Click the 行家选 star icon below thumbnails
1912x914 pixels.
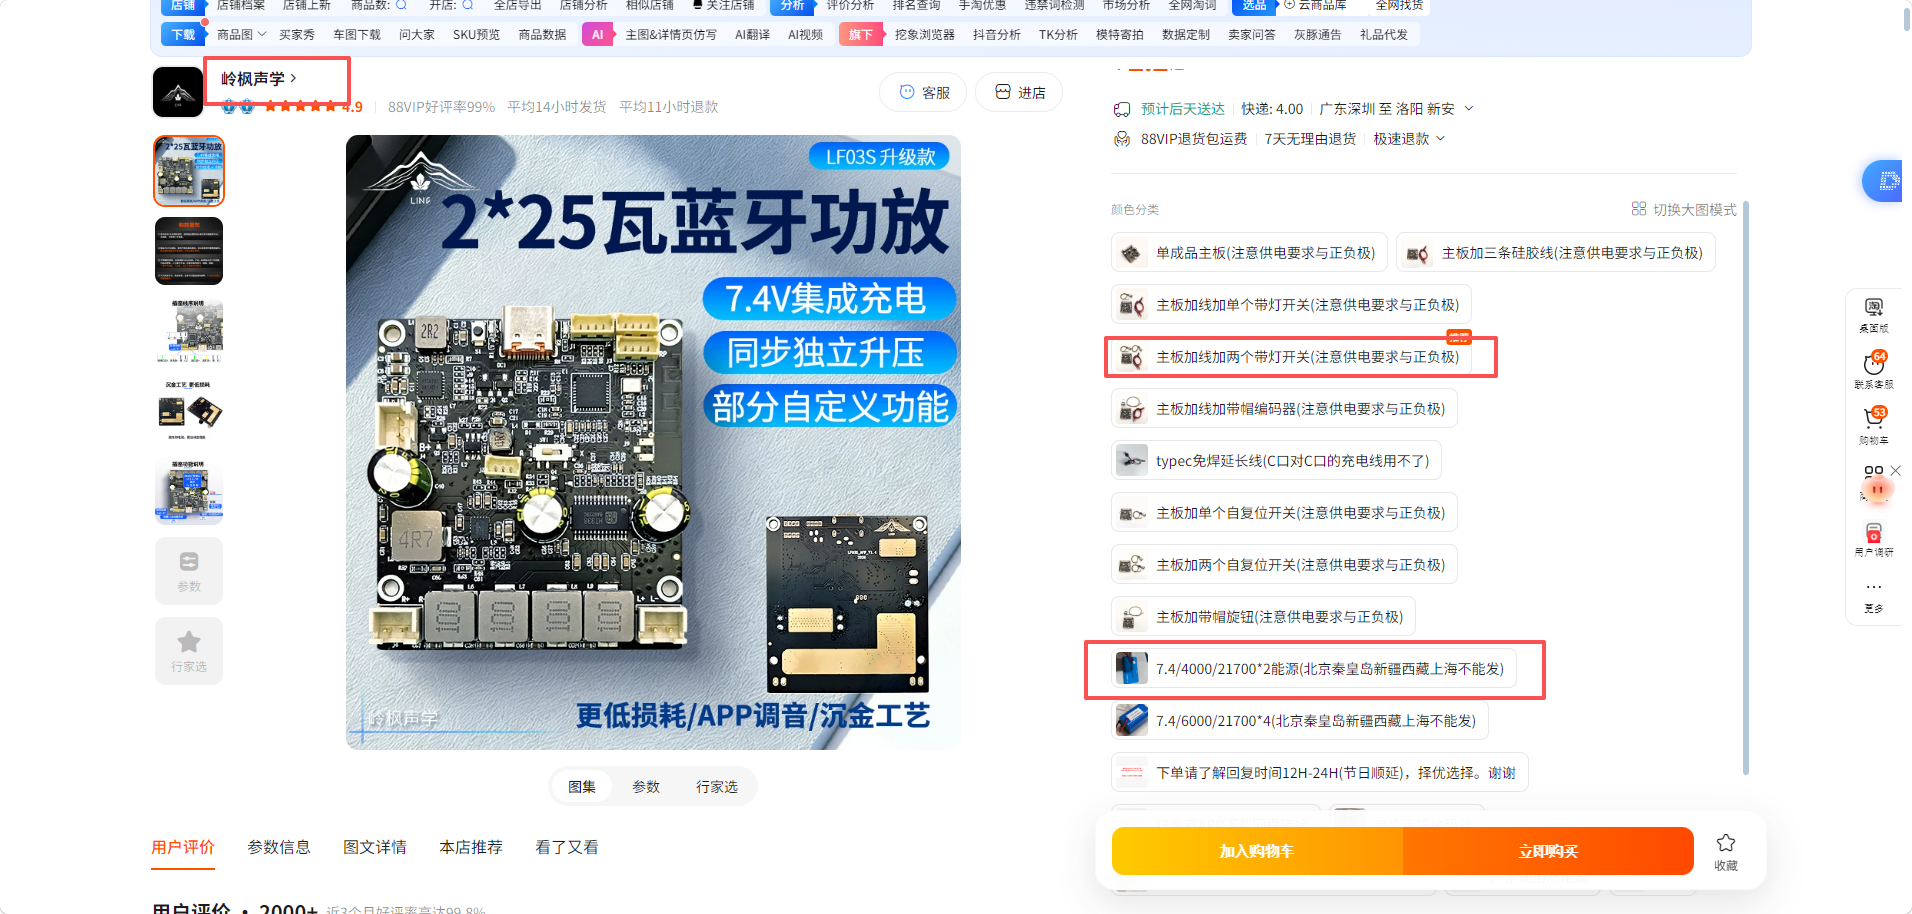(189, 651)
